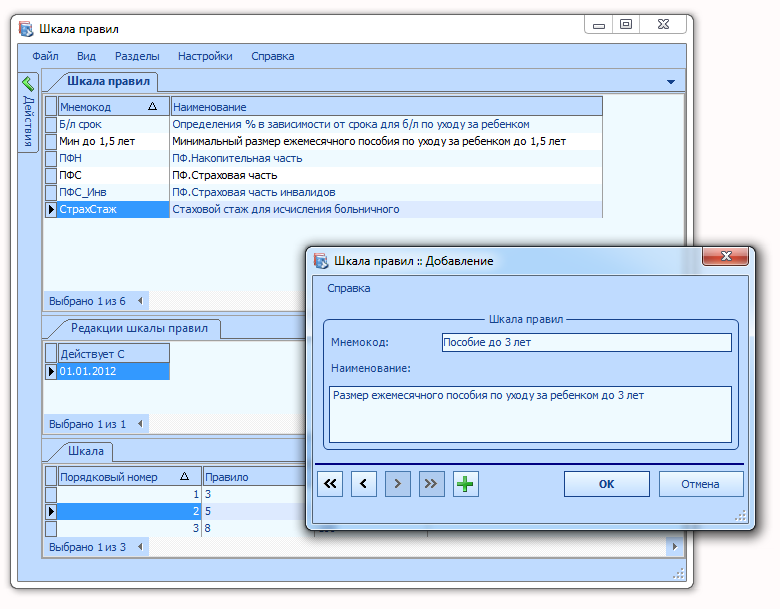Go to previous record in Добавление dialog

(x=364, y=484)
